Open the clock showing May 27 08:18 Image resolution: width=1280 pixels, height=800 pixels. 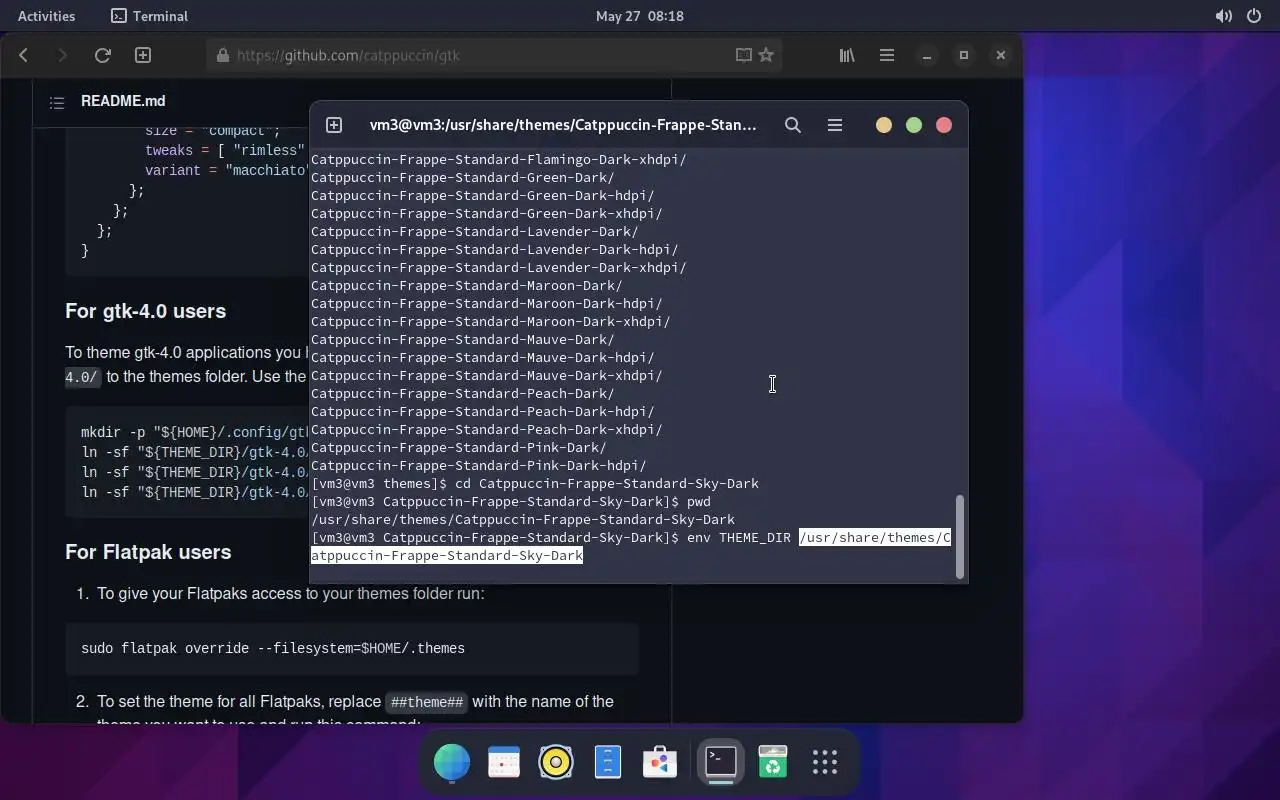640,16
